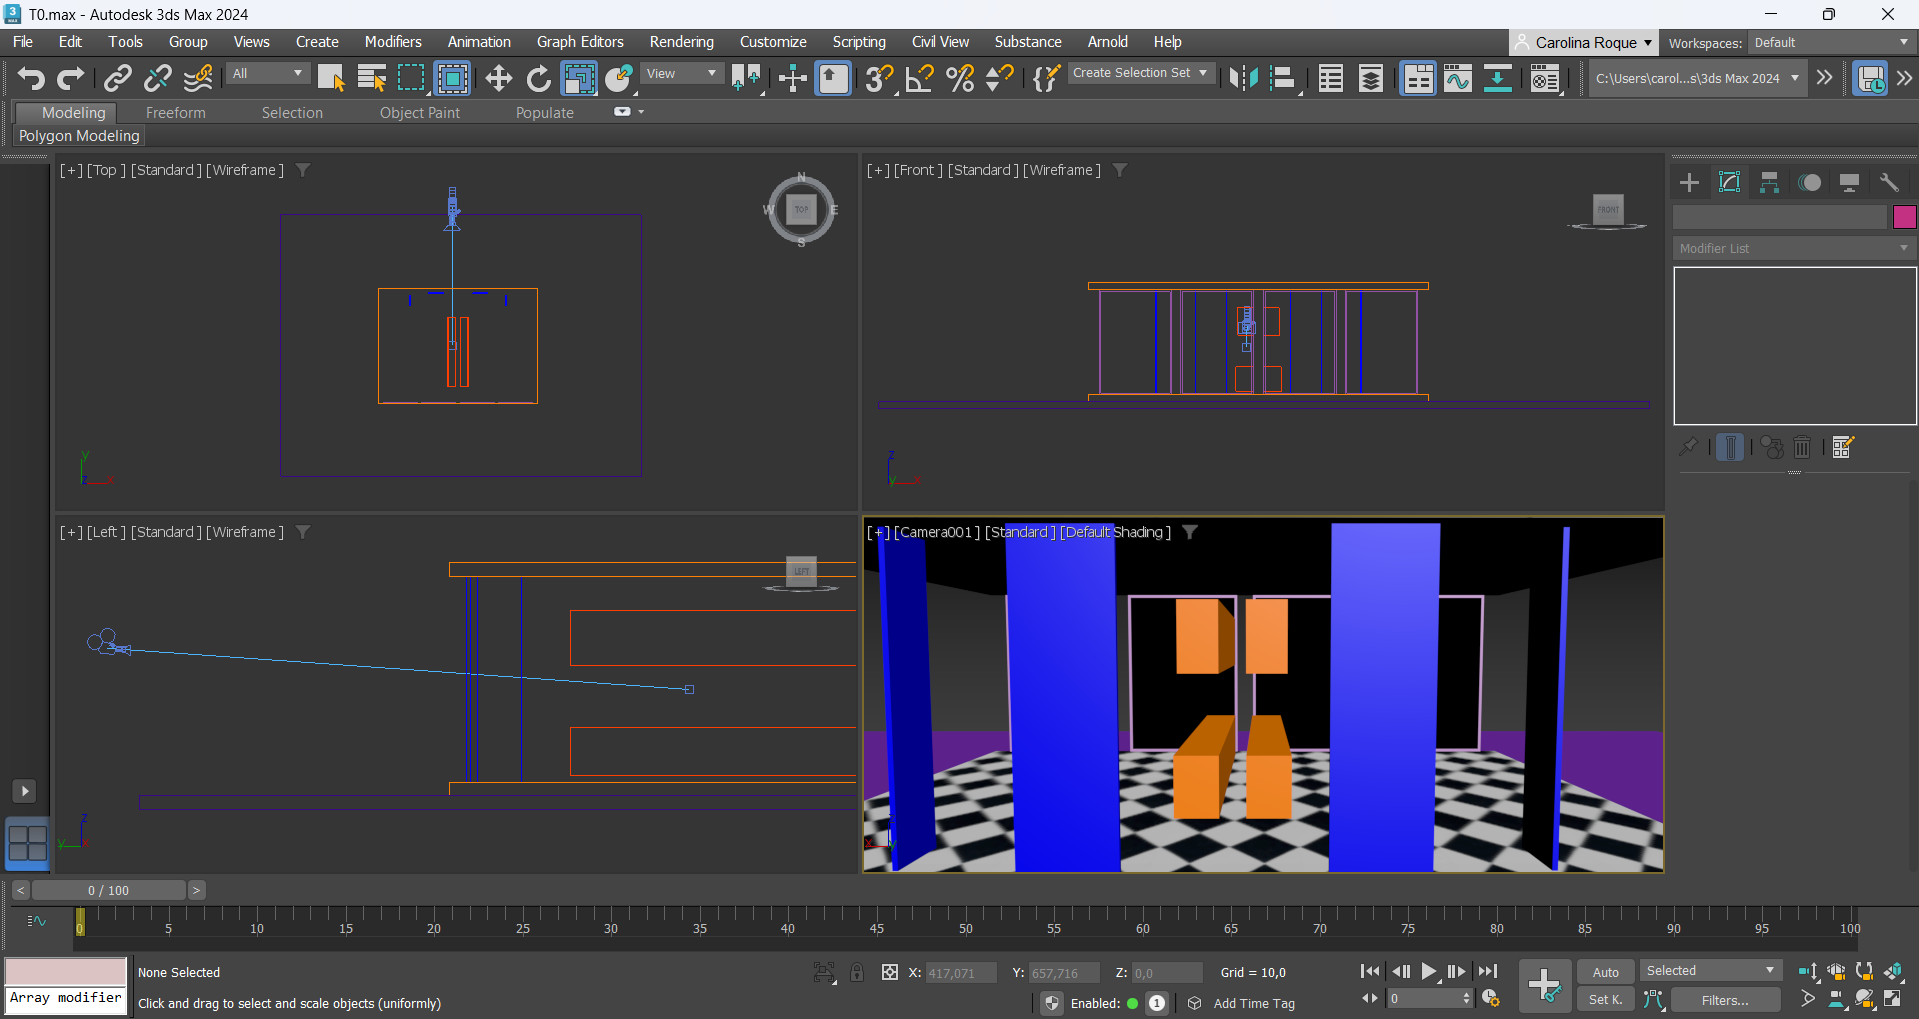Select the Move tool in the toolbar
The width and height of the screenshot is (1919, 1019).
tap(498, 78)
